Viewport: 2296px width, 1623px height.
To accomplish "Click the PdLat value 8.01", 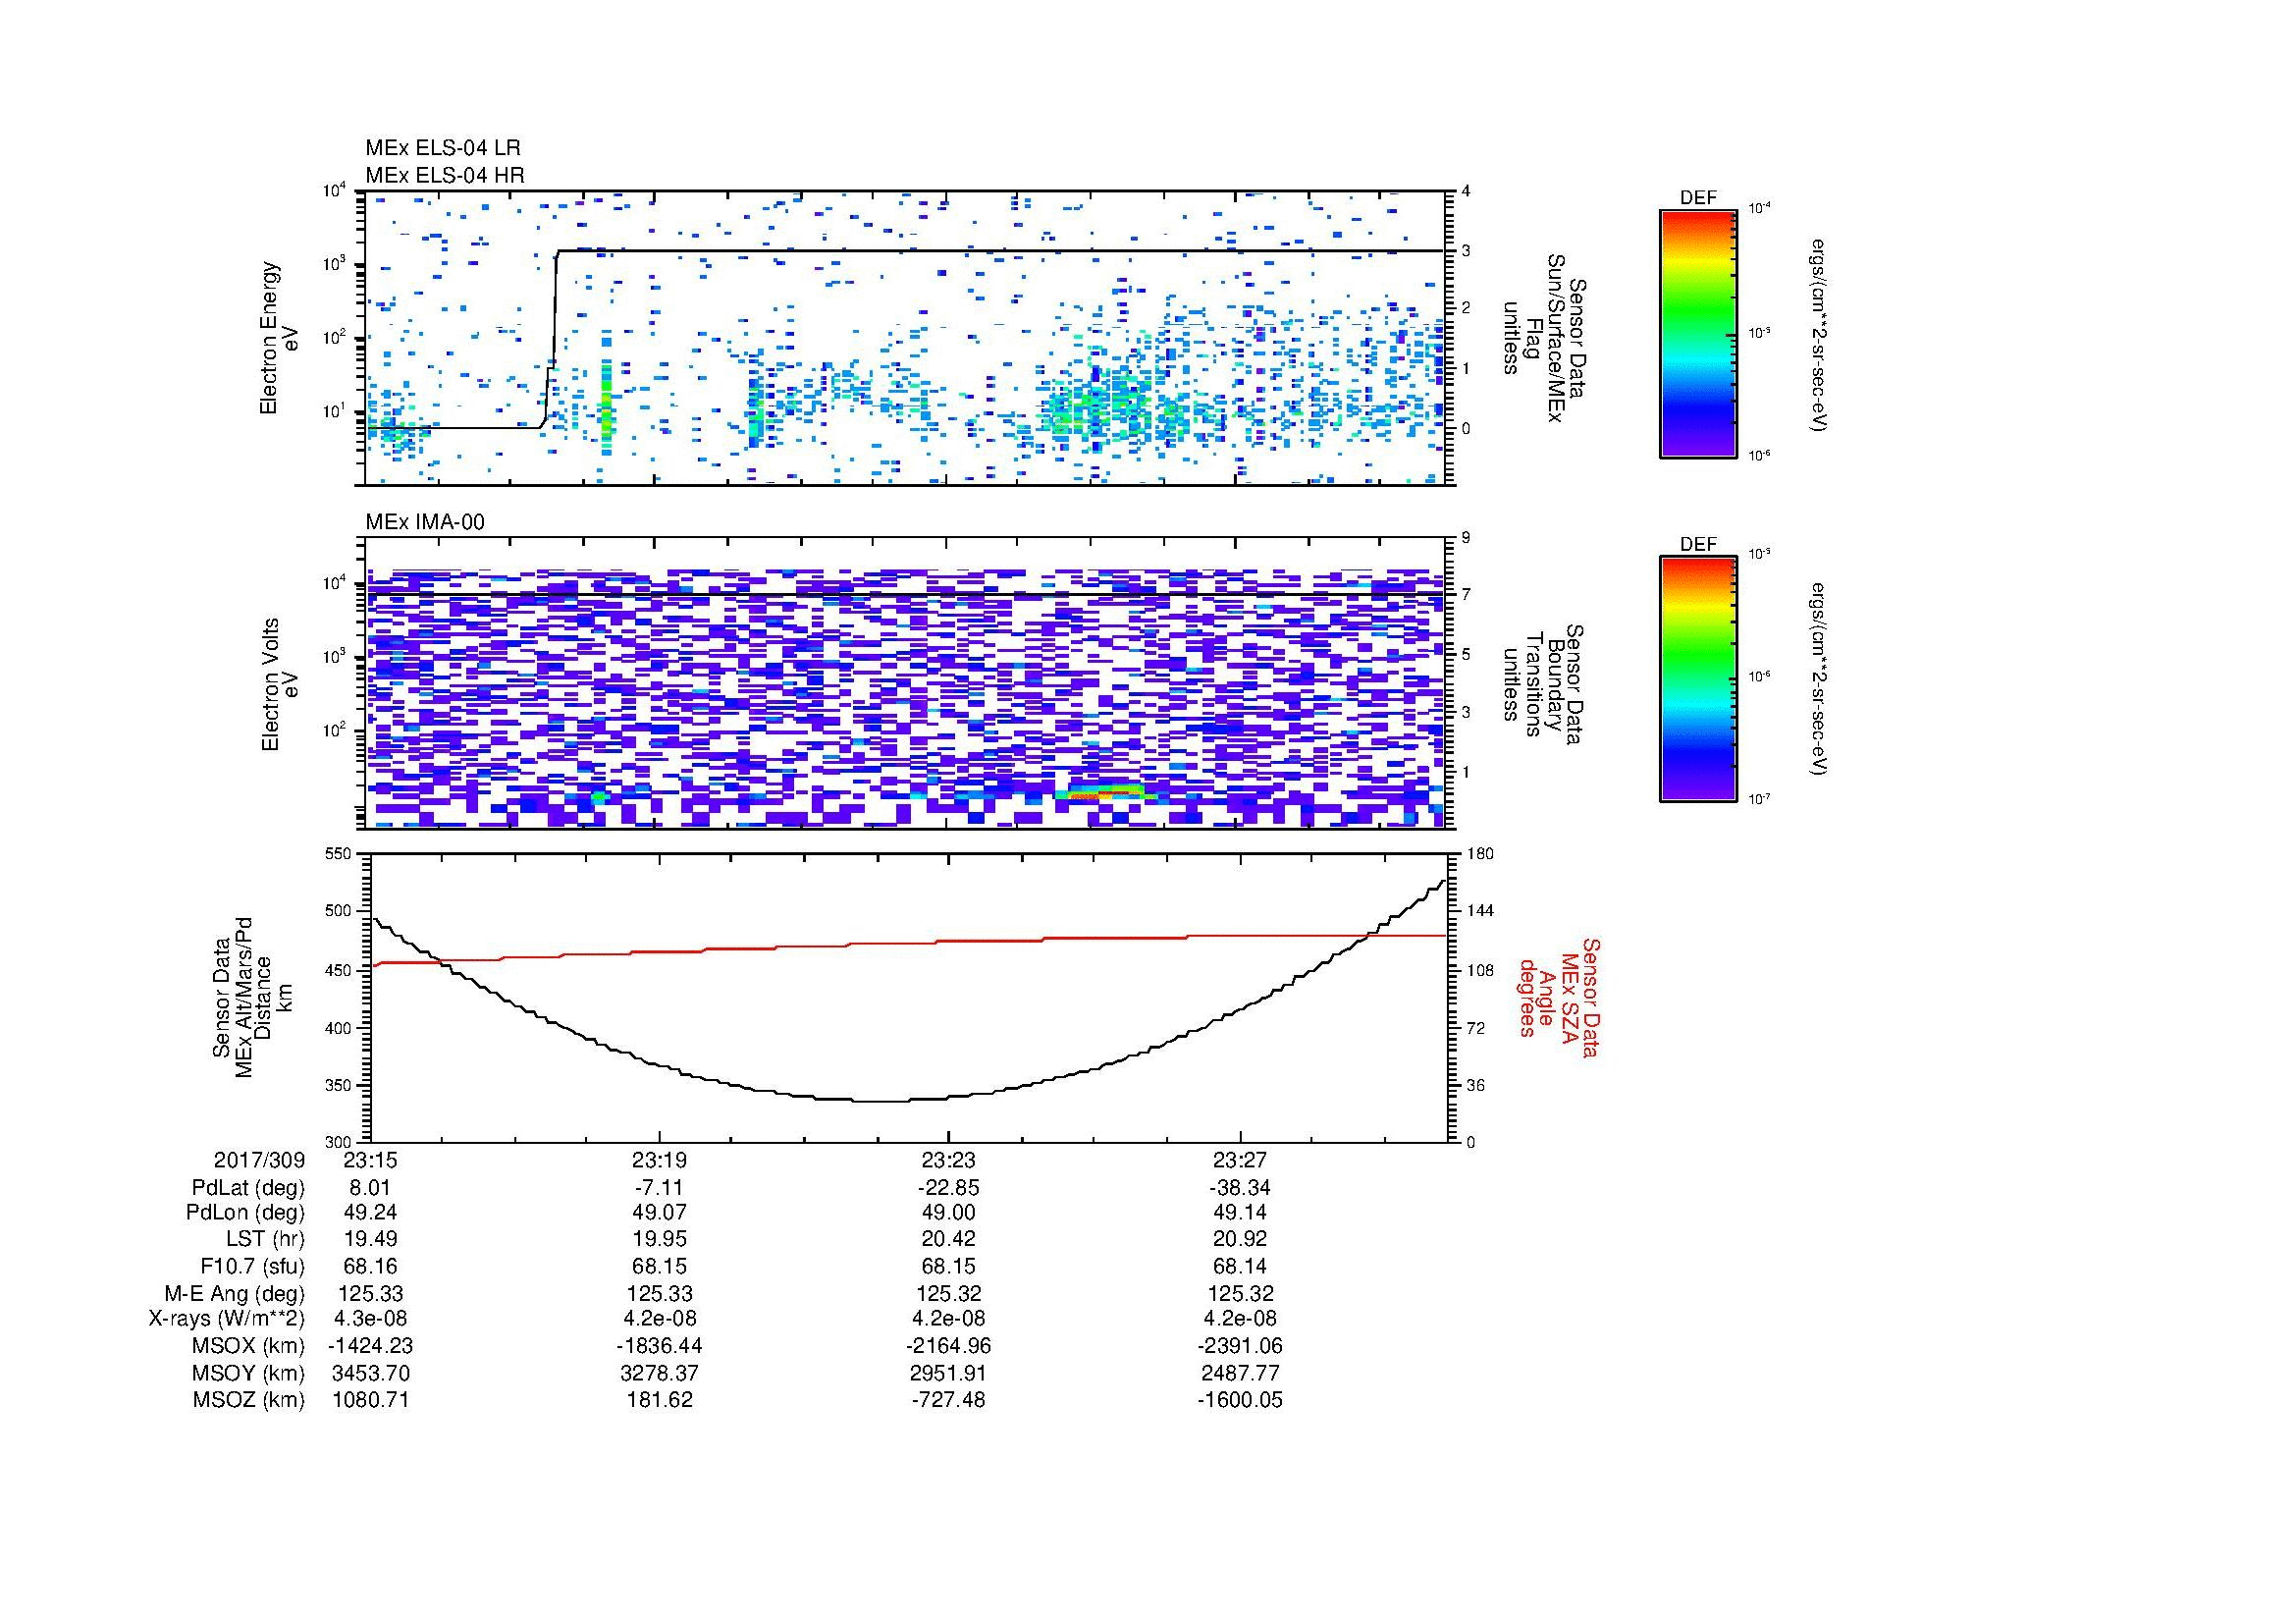I will click(x=370, y=1188).
